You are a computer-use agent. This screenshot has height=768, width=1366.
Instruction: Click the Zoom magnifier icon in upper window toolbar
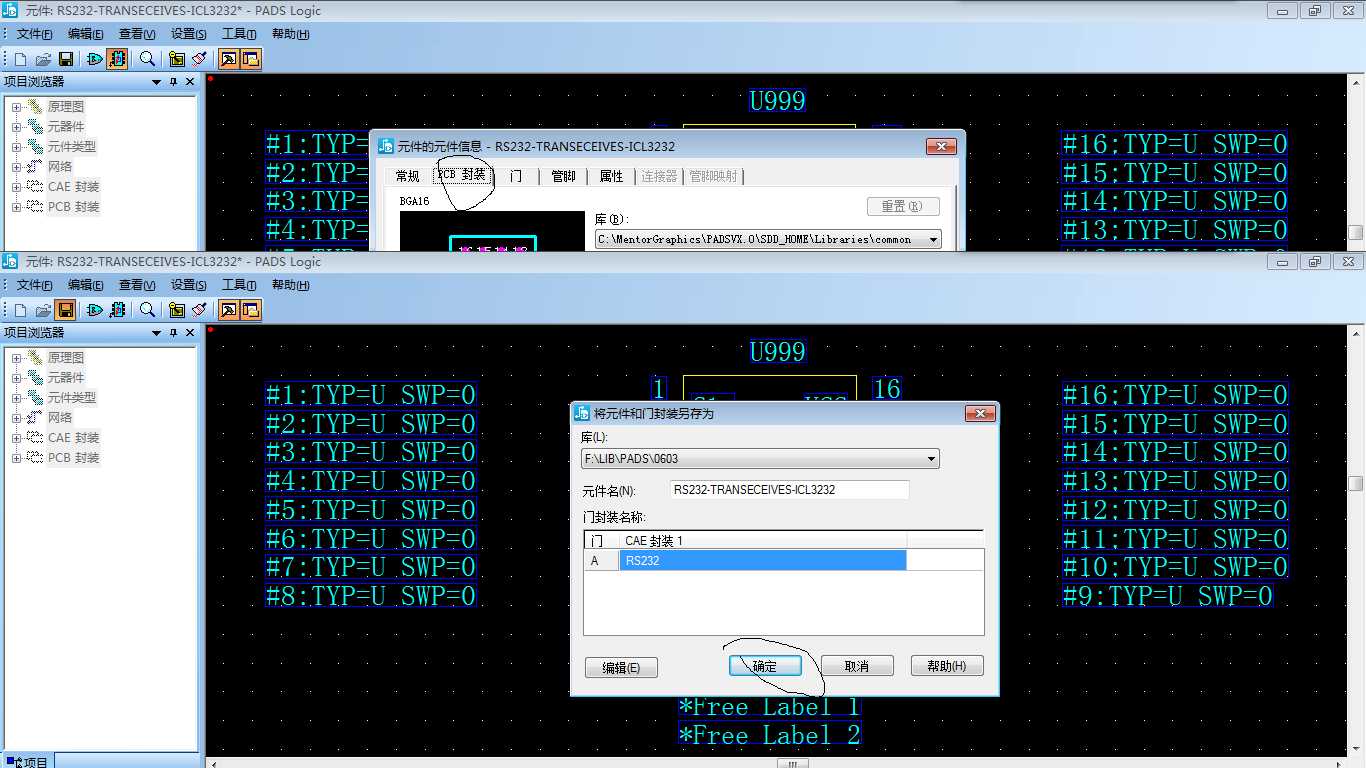[x=147, y=59]
